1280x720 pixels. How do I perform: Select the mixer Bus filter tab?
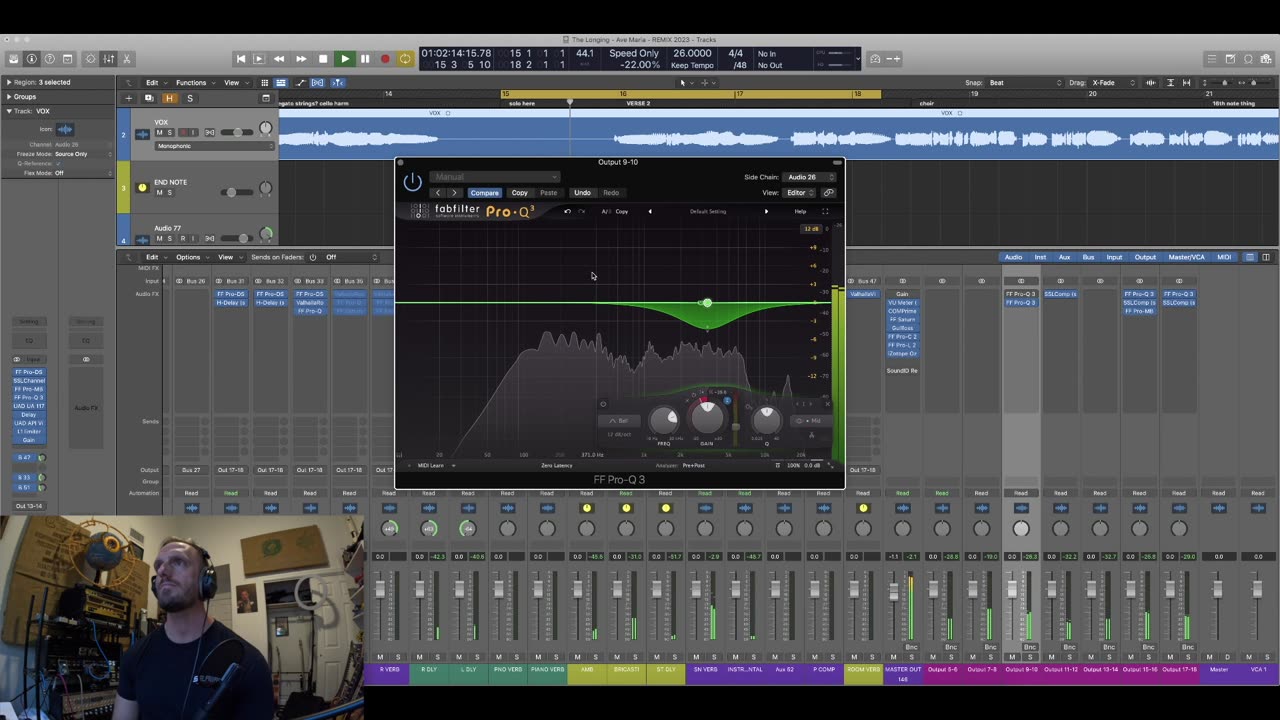pyautogui.click(x=1088, y=257)
